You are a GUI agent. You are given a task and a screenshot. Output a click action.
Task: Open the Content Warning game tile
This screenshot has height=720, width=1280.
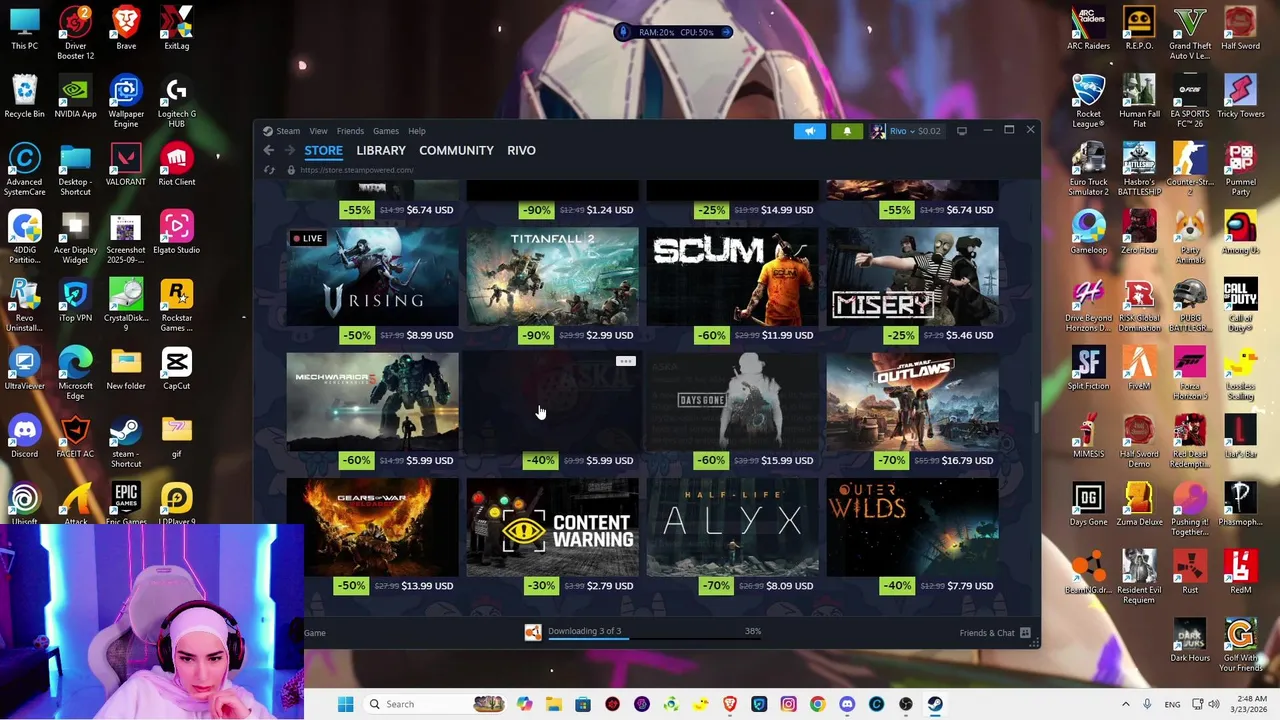click(x=552, y=527)
